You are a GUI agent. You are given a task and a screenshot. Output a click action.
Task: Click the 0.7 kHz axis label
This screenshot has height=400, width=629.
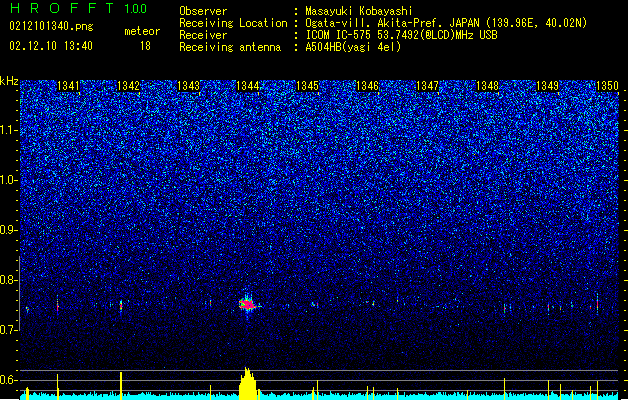tap(8, 330)
